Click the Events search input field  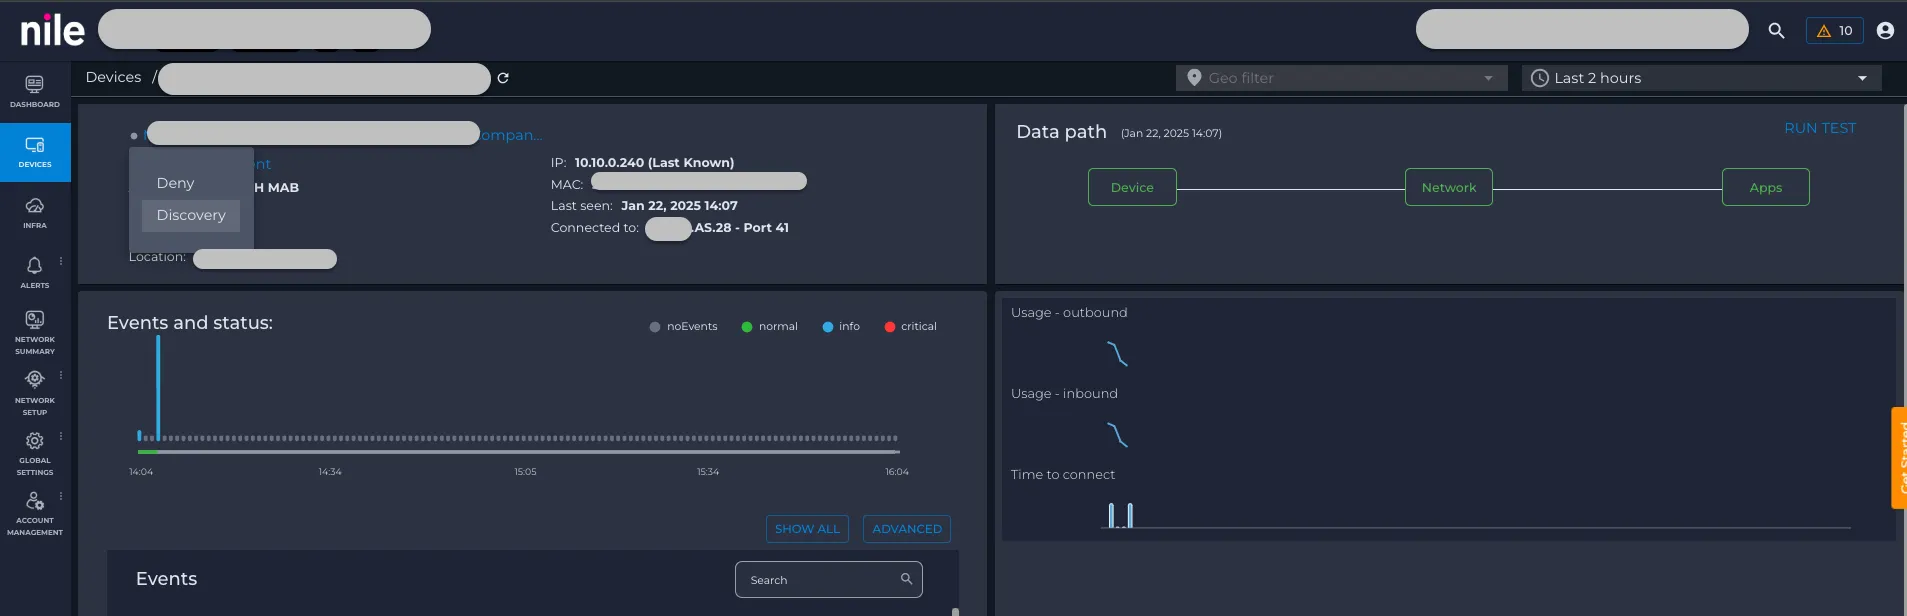click(x=829, y=579)
